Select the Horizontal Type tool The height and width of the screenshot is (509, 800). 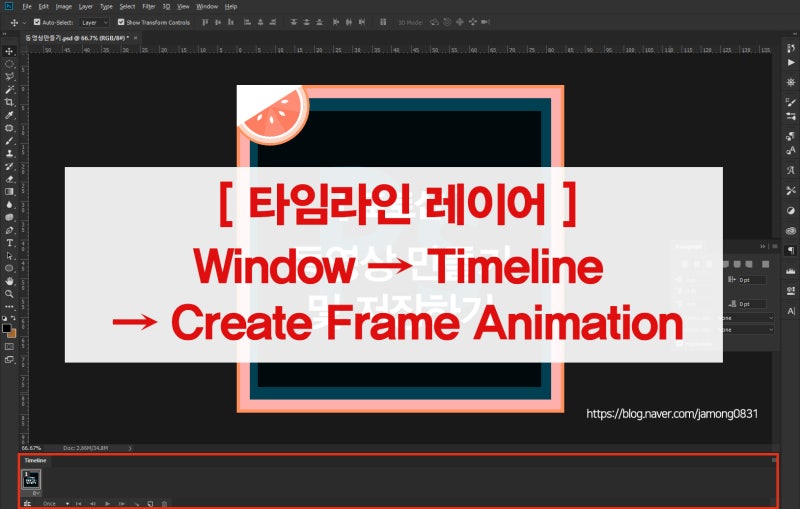coord(9,243)
